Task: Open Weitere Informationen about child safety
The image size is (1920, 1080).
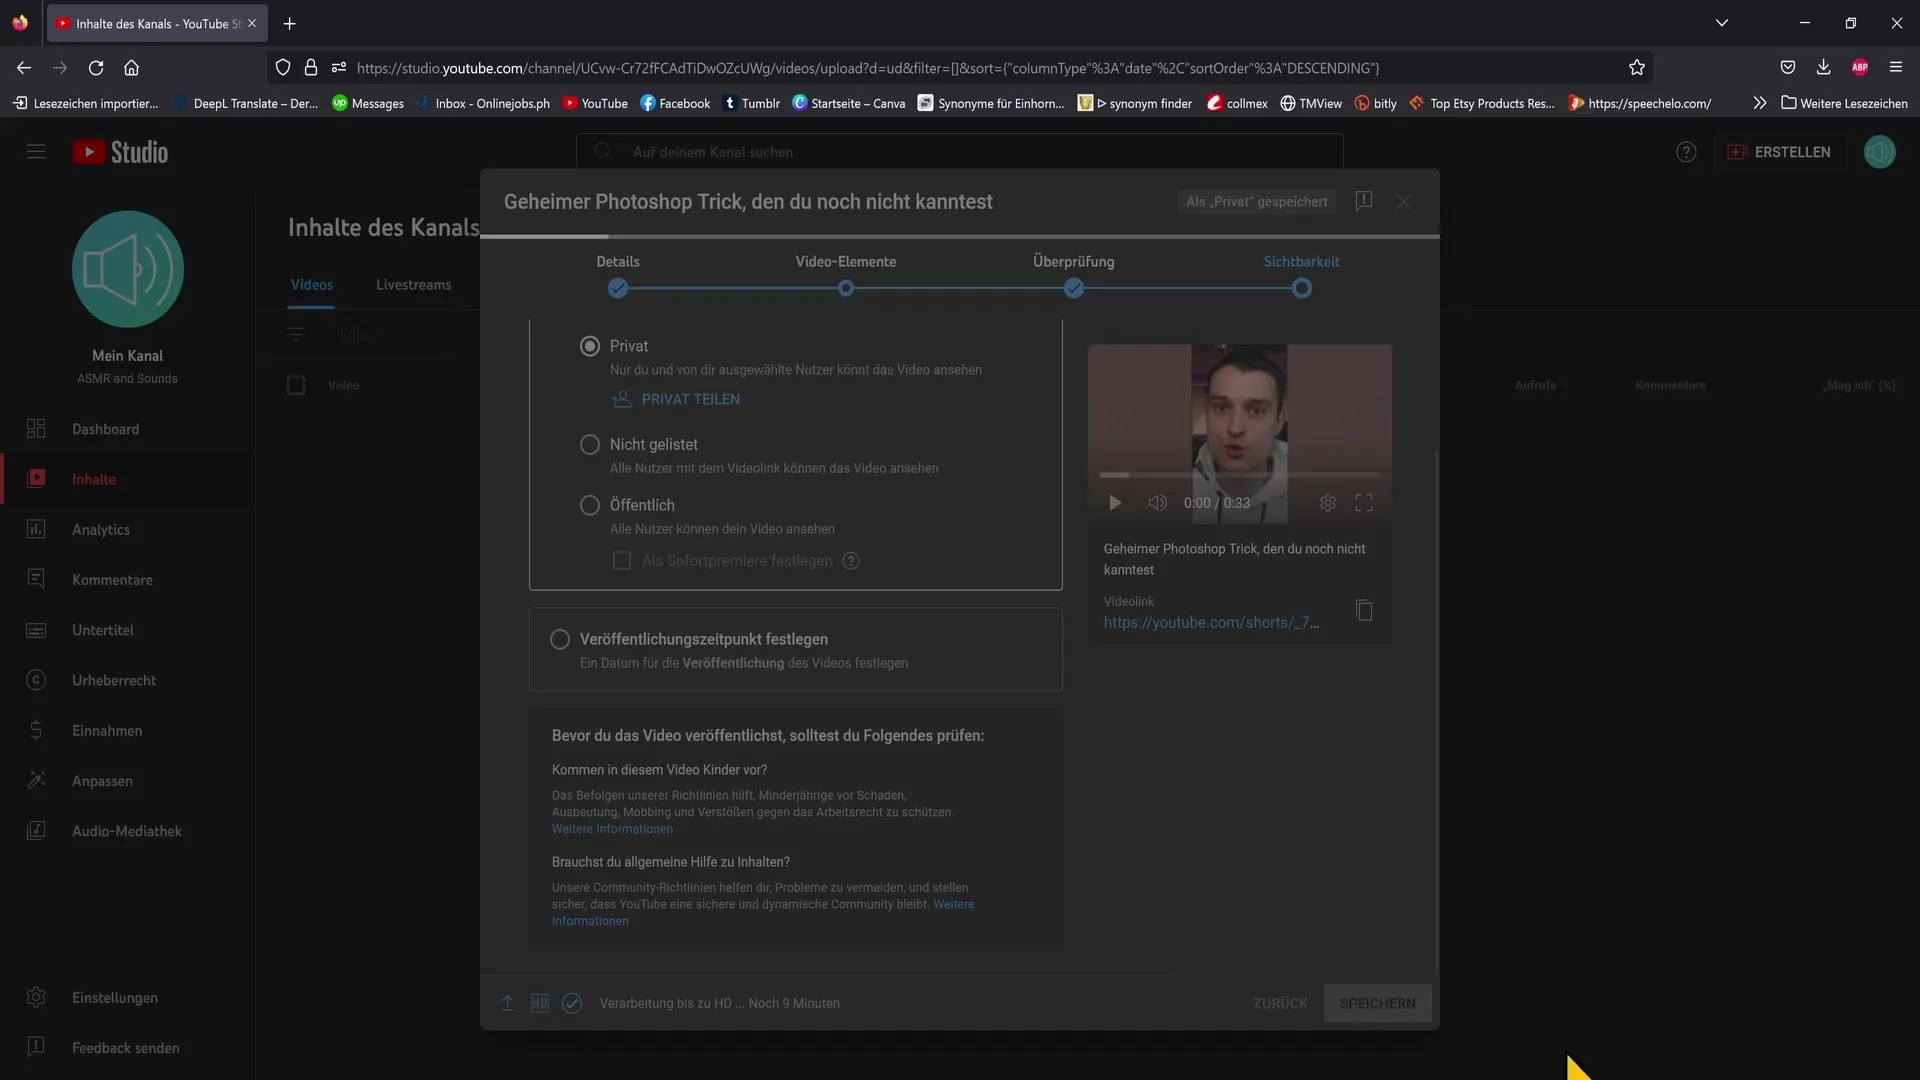Action: [x=612, y=829]
